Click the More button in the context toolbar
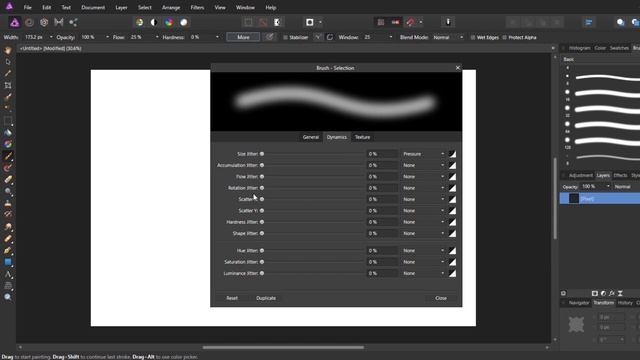Image resolution: width=640 pixels, height=360 pixels. [243, 37]
